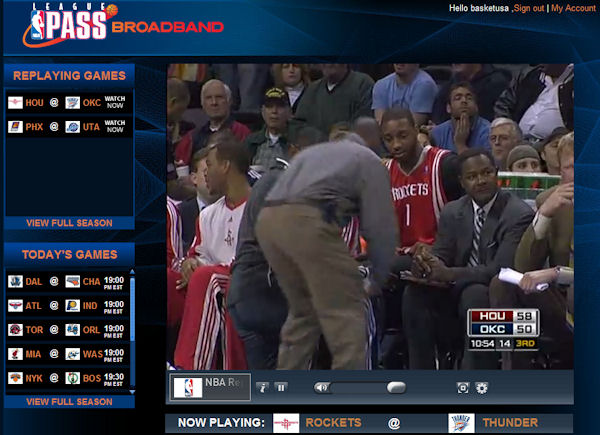
Task: Click the Rockets logo in Now Playing bar
Action: pos(286,423)
